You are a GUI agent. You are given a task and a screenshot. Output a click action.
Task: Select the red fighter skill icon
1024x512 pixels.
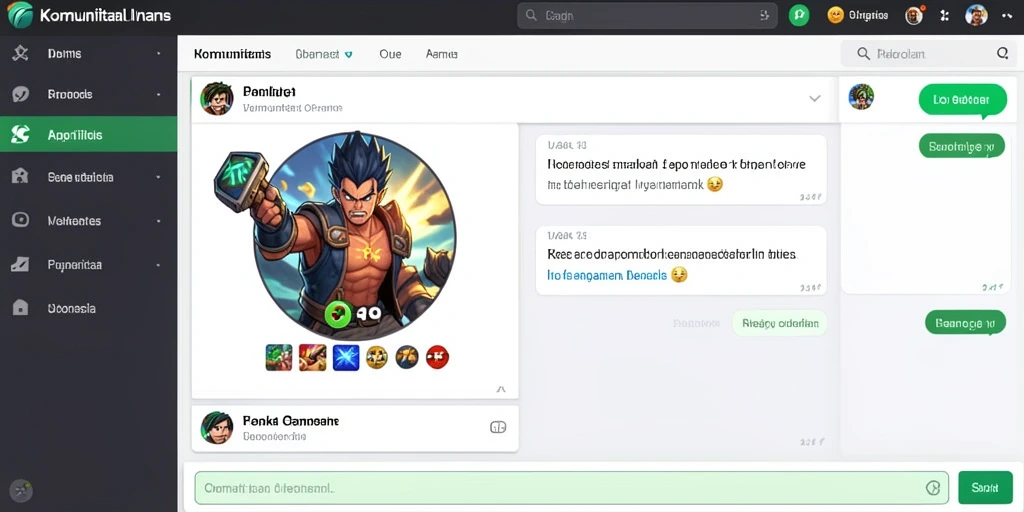(312, 357)
